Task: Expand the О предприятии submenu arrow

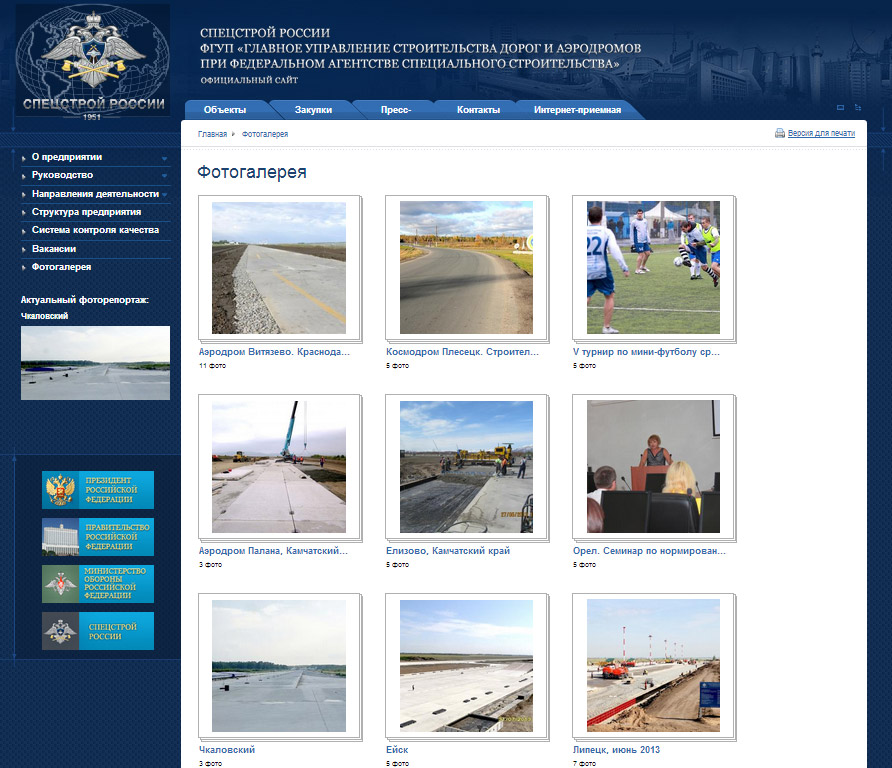Action: (x=164, y=158)
